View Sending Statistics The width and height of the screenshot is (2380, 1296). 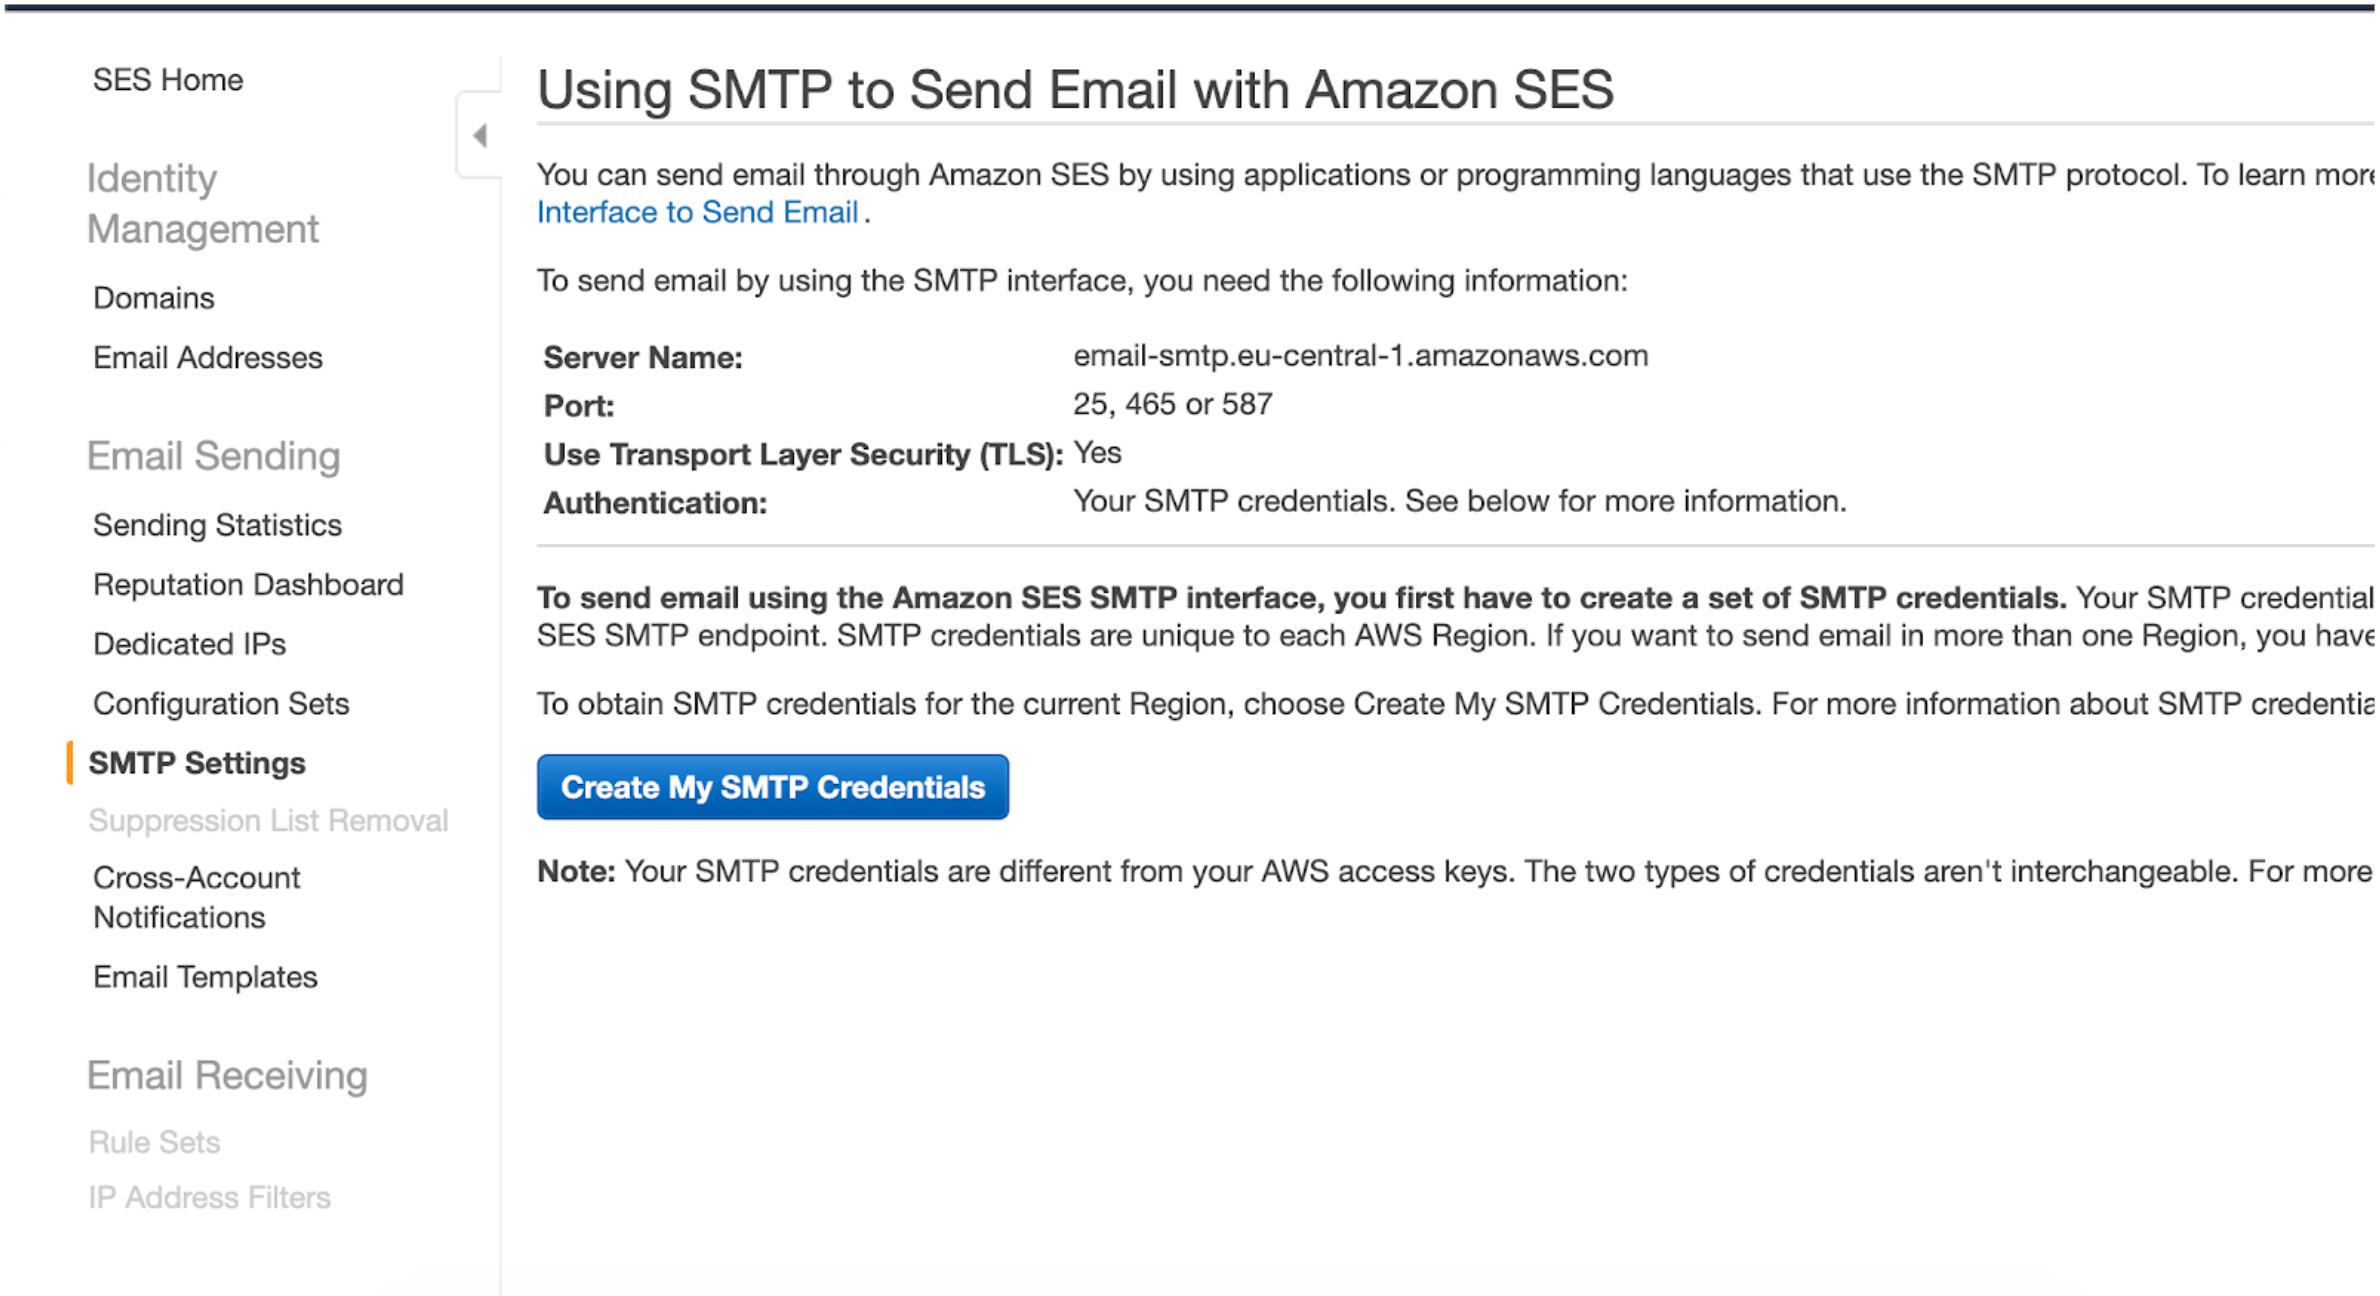217,525
